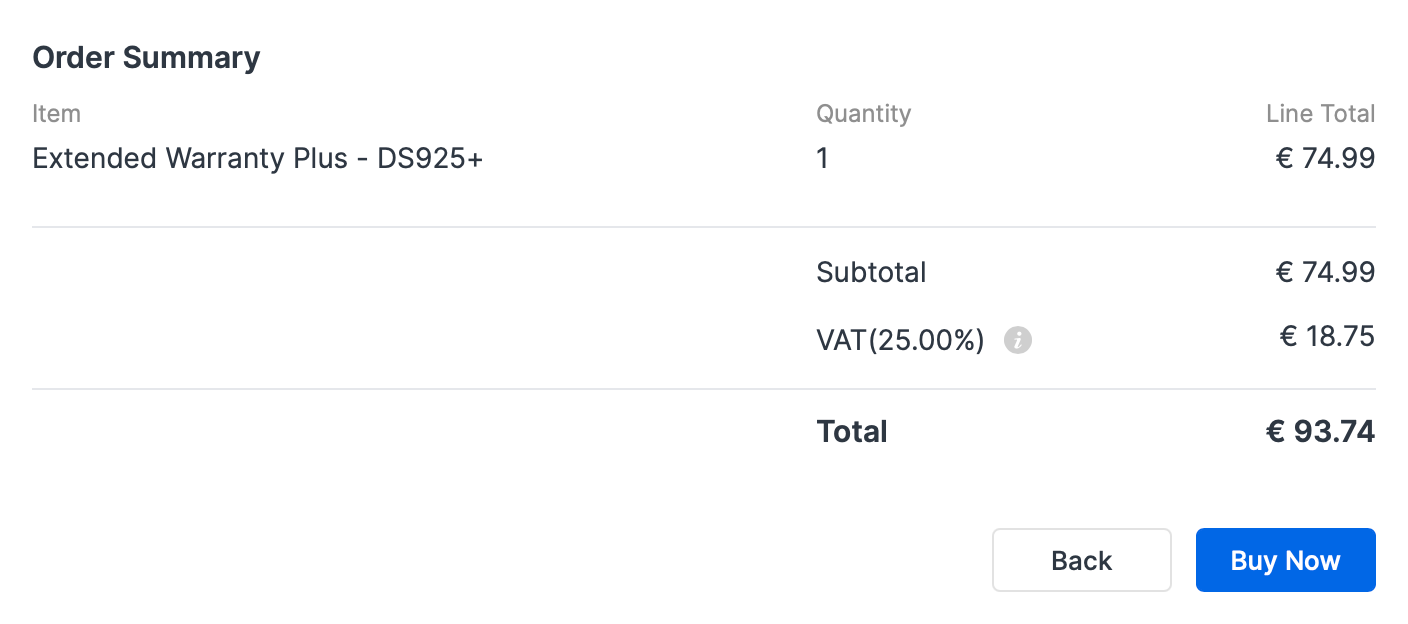Click the divider line above Total
Image resolution: width=1408 pixels, height=624 pixels.
704,389
